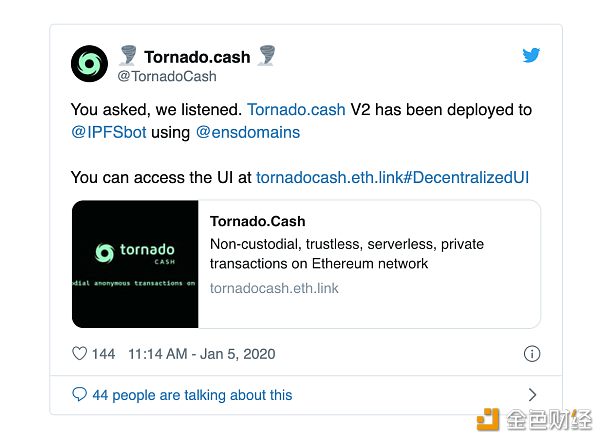The width and height of the screenshot is (600, 439).
Task: Like the tweet with heart icon
Action: pyautogui.click(x=80, y=353)
